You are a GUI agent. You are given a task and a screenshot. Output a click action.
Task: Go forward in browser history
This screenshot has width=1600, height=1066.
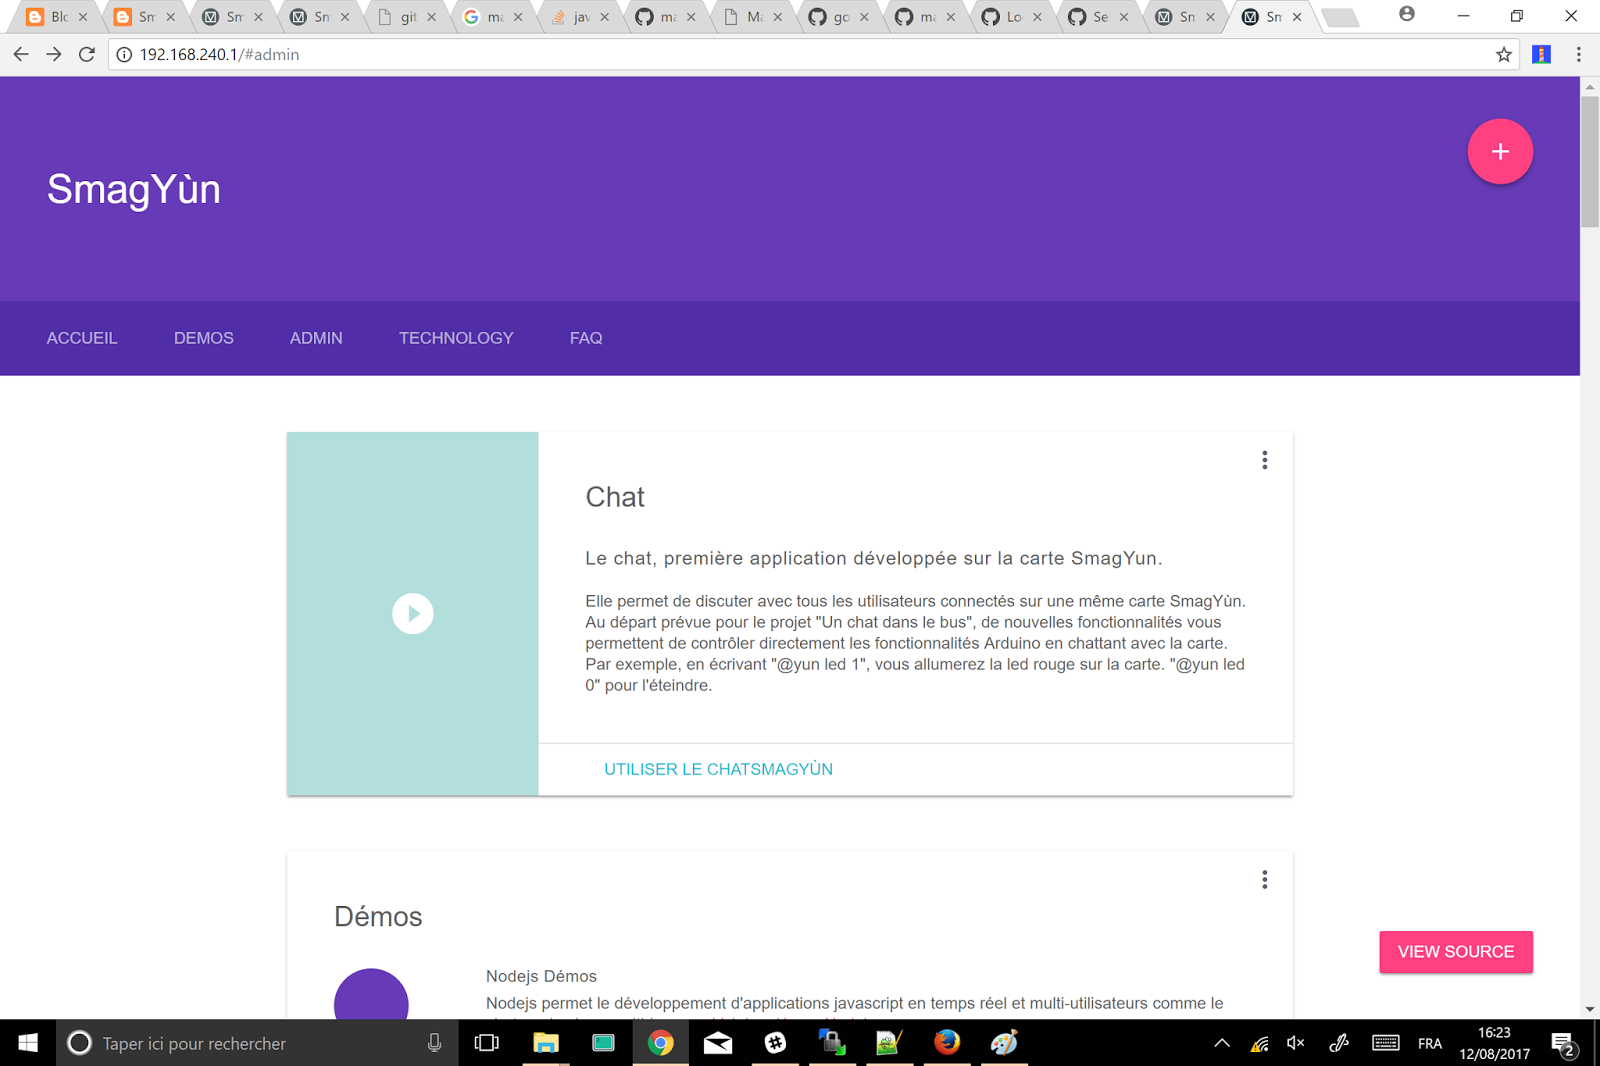[54, 55]
